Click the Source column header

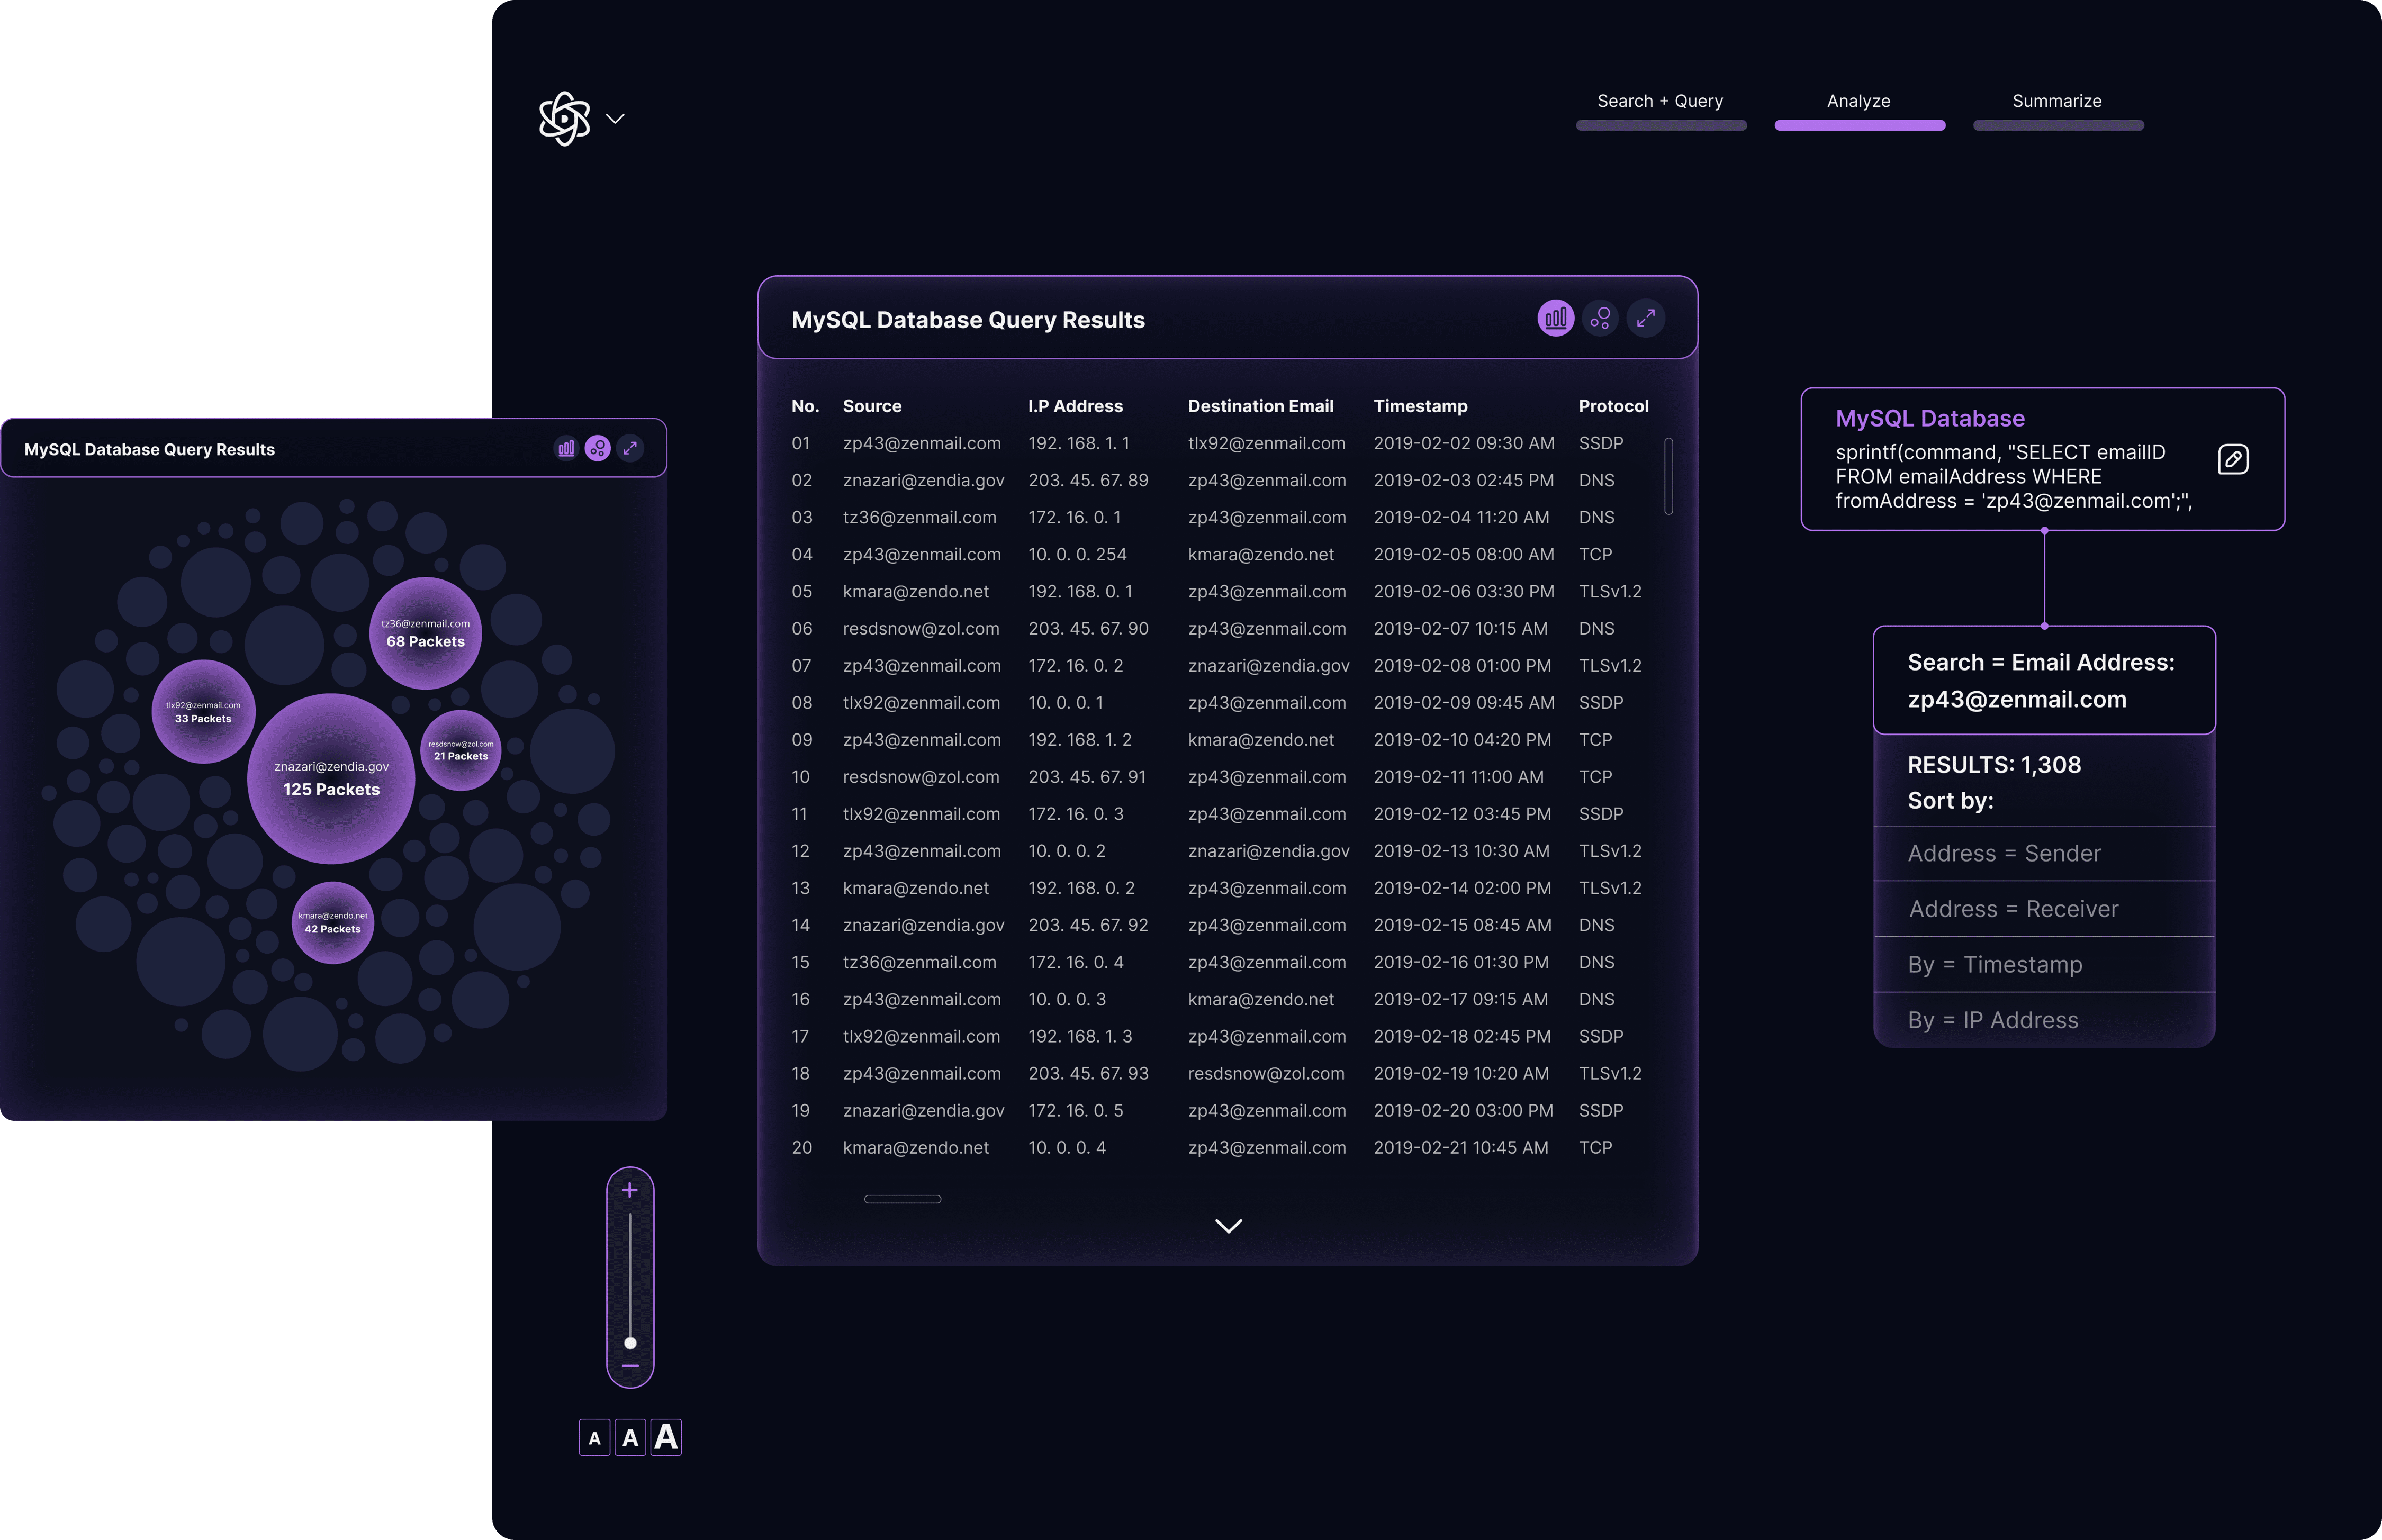pyautogui.click(x=872, y=406)
